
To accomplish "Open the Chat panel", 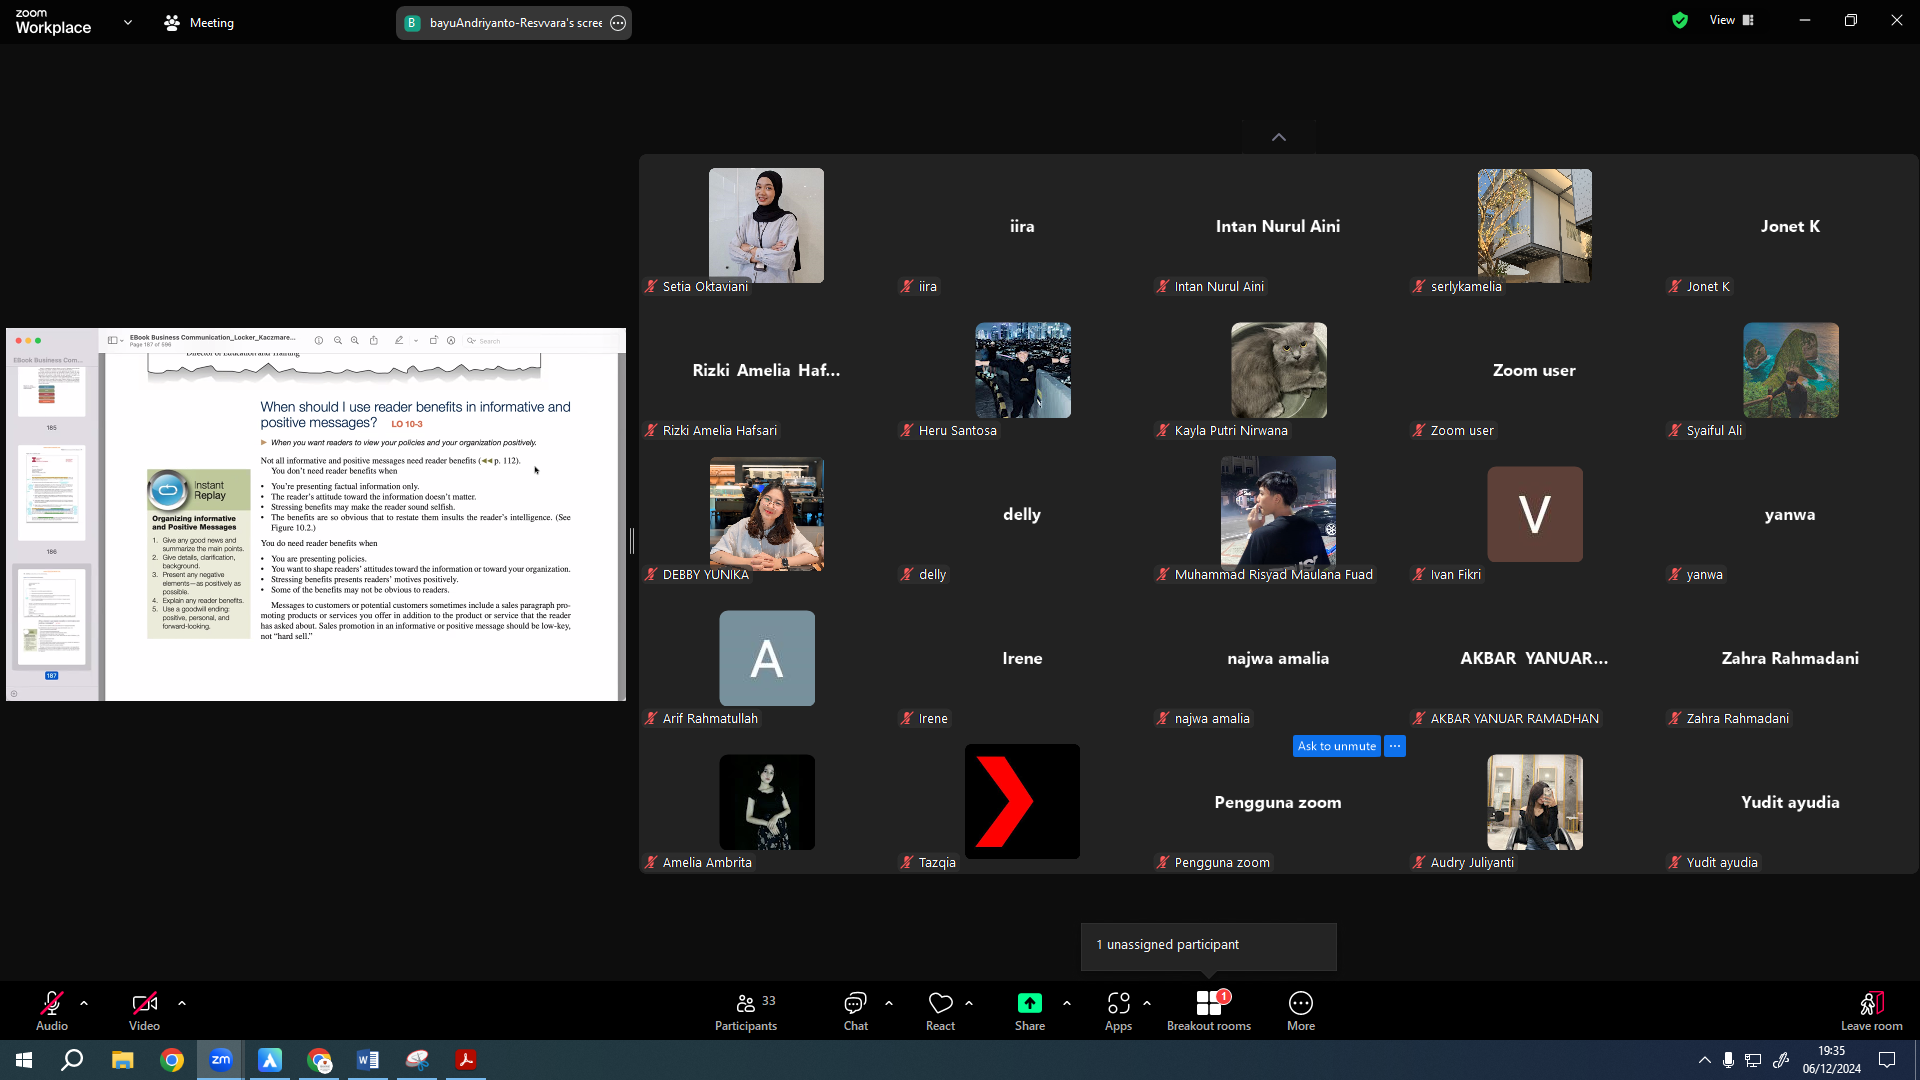I will 856,1010.
